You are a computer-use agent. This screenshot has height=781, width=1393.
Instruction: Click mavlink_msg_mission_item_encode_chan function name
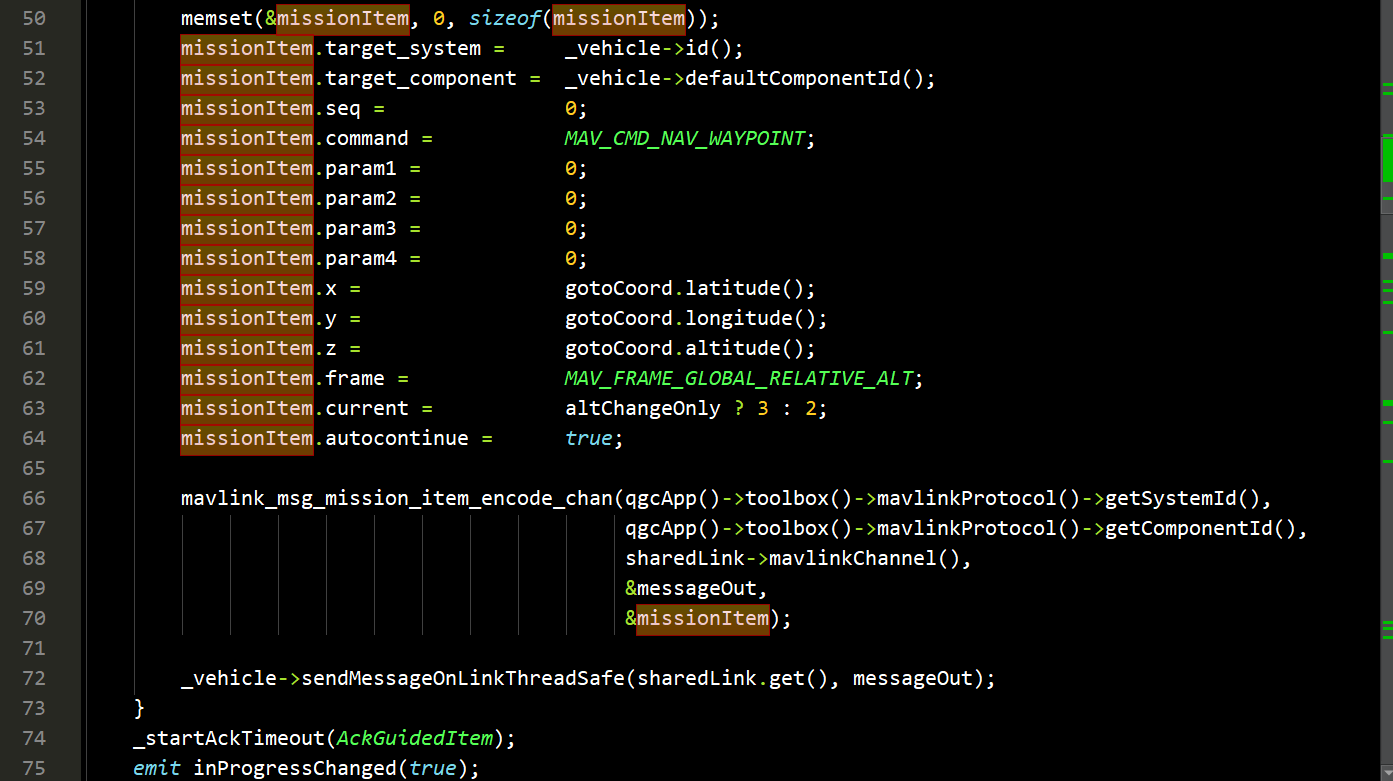point(397,498)
